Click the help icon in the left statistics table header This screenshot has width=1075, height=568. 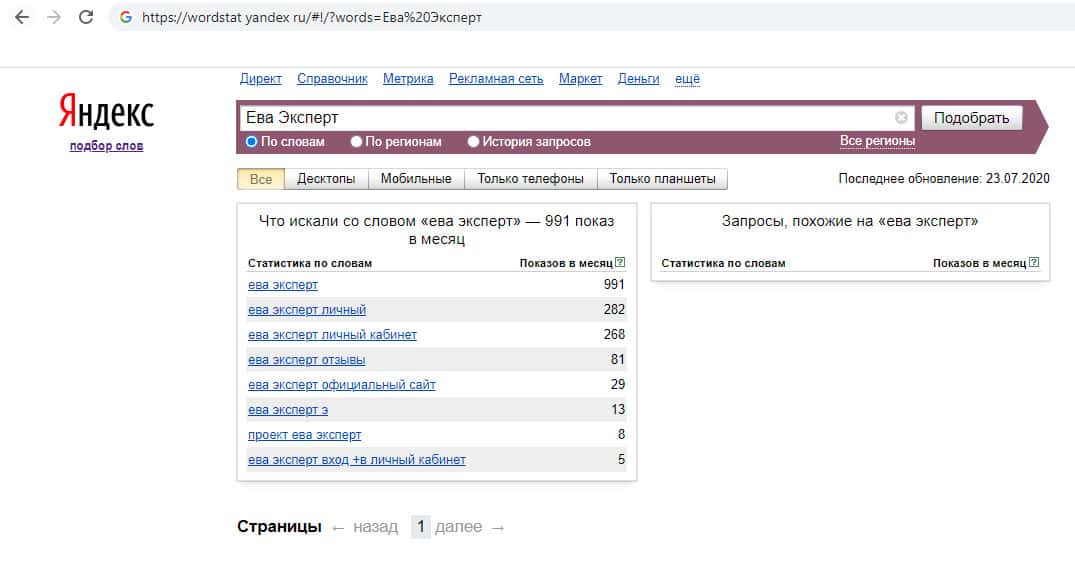[x=620, y=263]
